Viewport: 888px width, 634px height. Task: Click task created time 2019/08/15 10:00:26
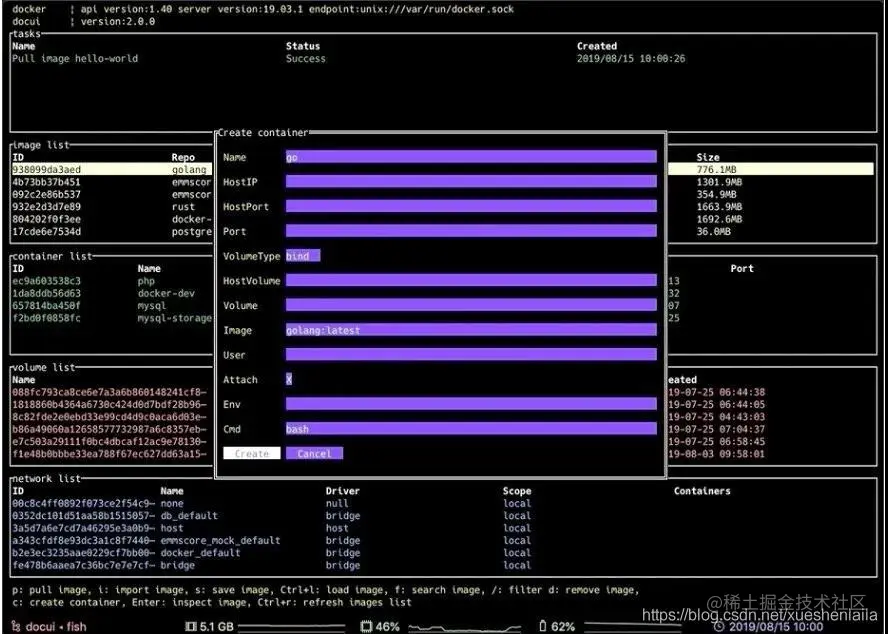[x=631, y=58]
